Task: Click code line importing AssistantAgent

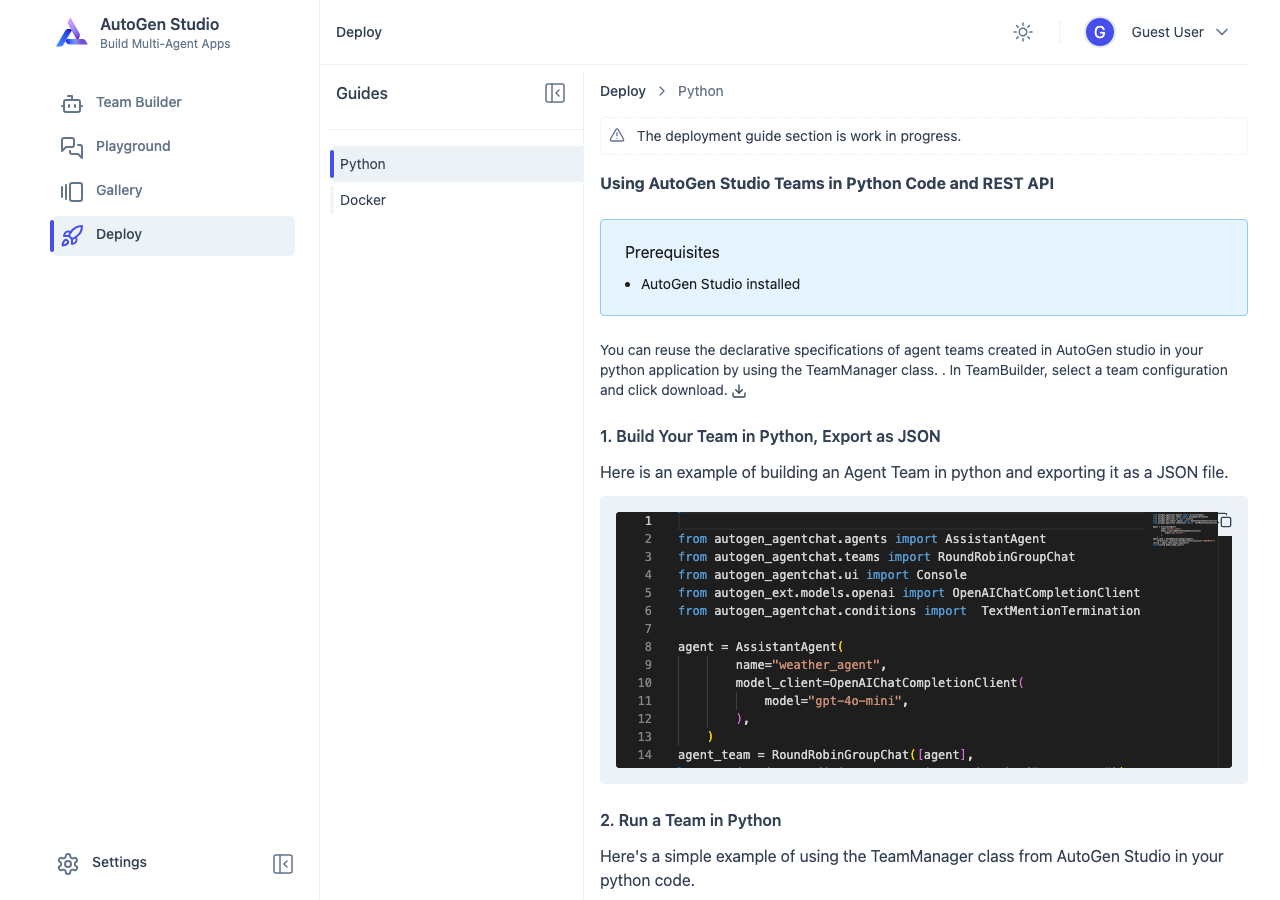Action: coord(862,539)
